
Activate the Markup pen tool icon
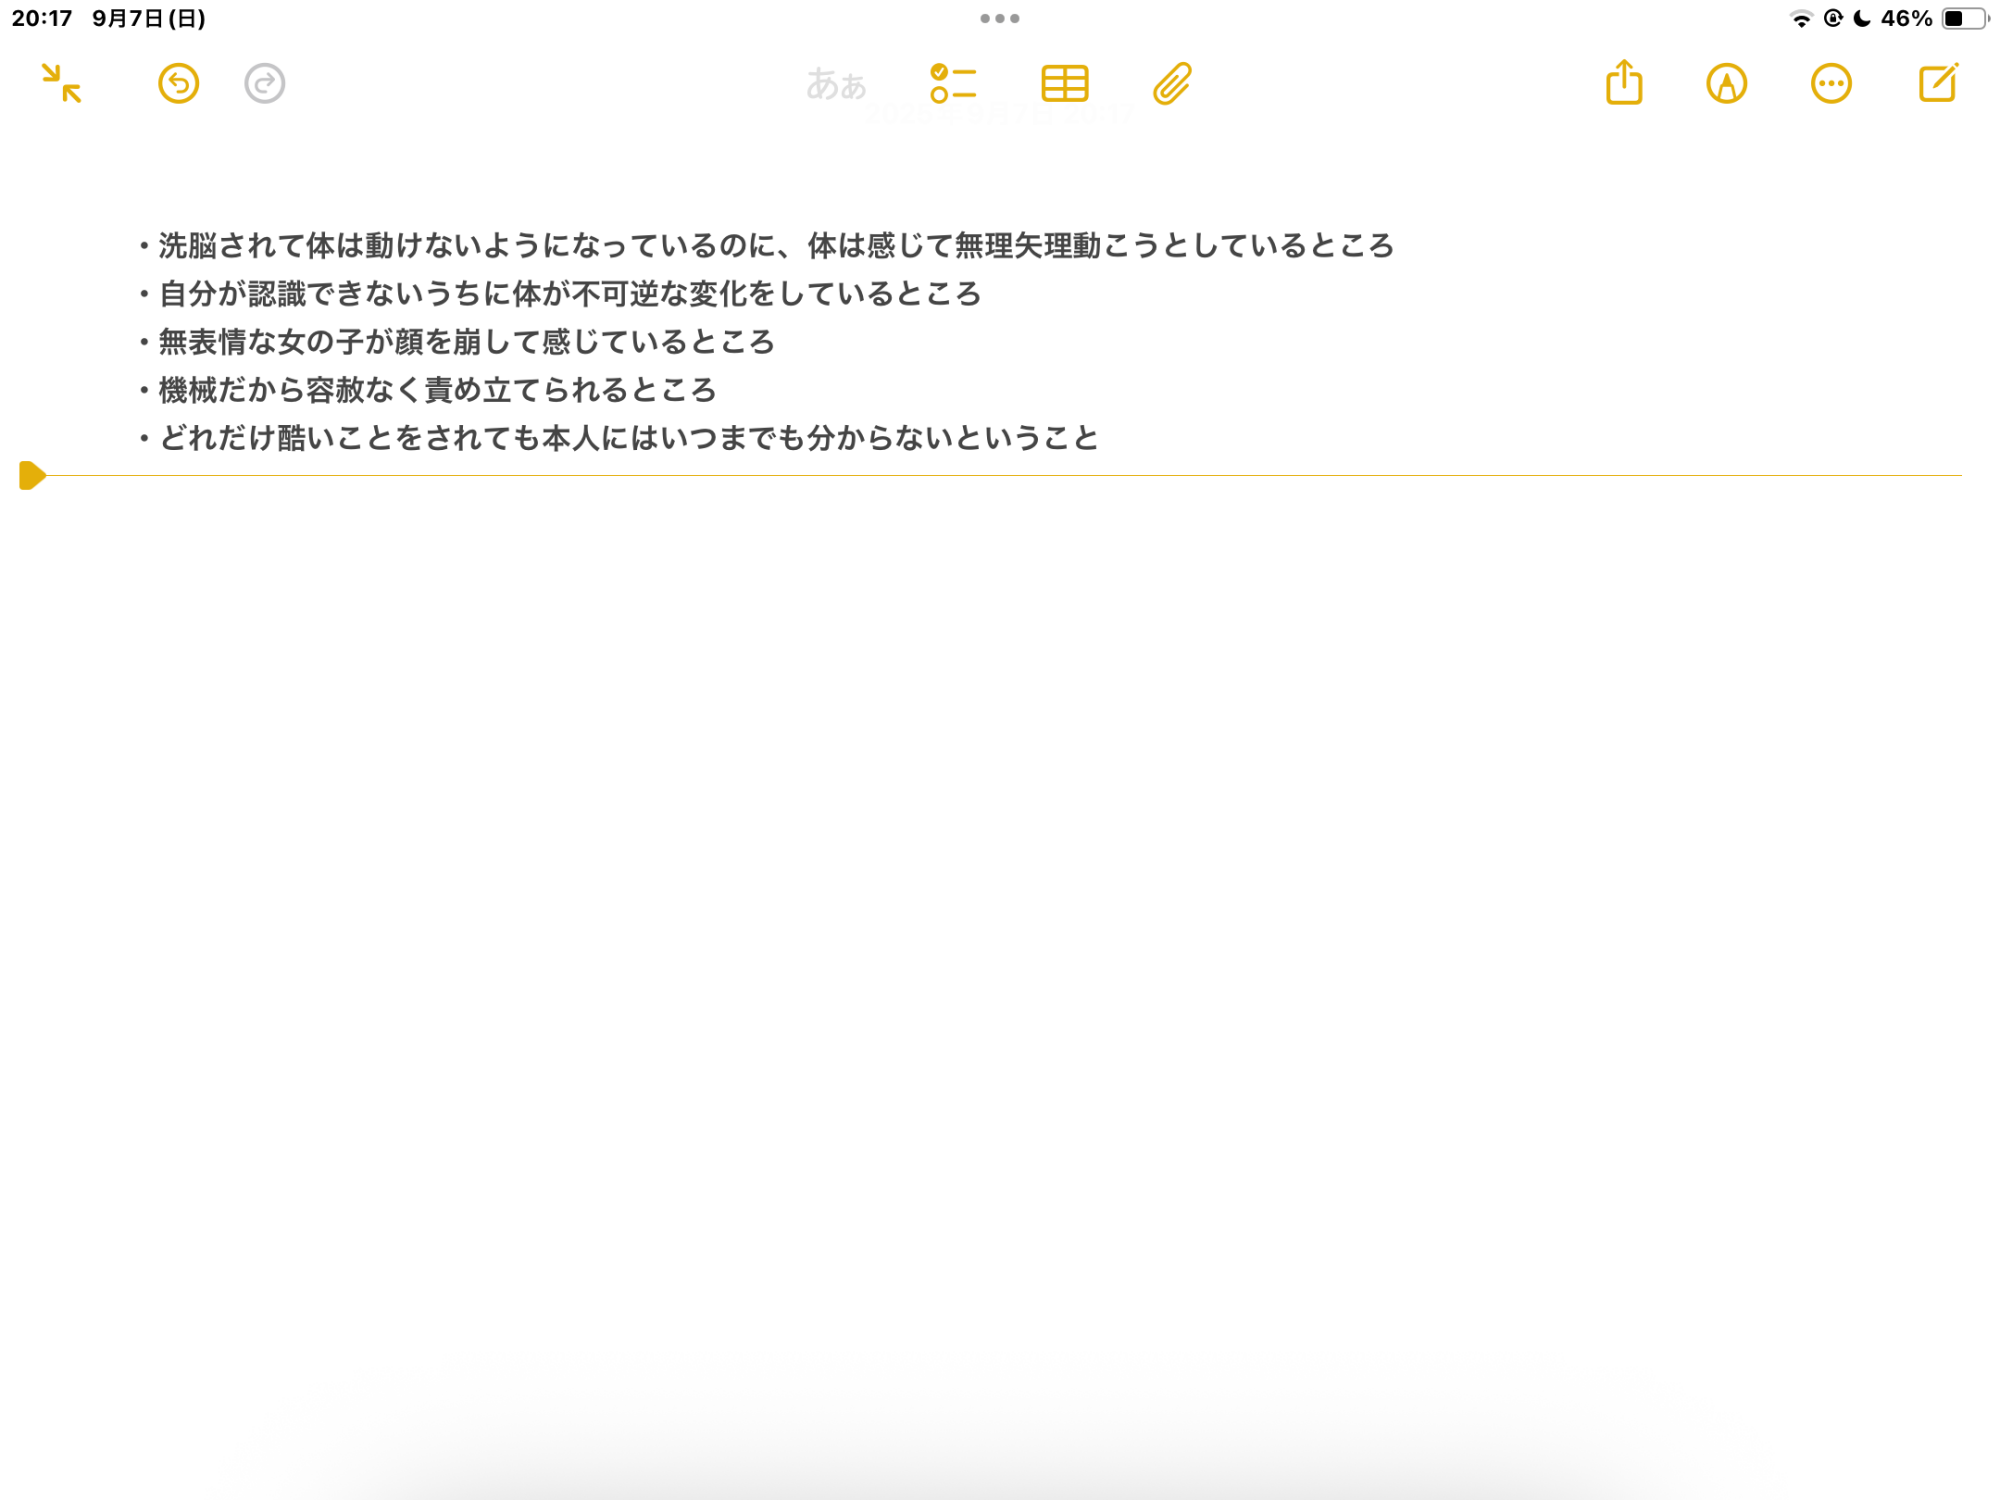1726,83
